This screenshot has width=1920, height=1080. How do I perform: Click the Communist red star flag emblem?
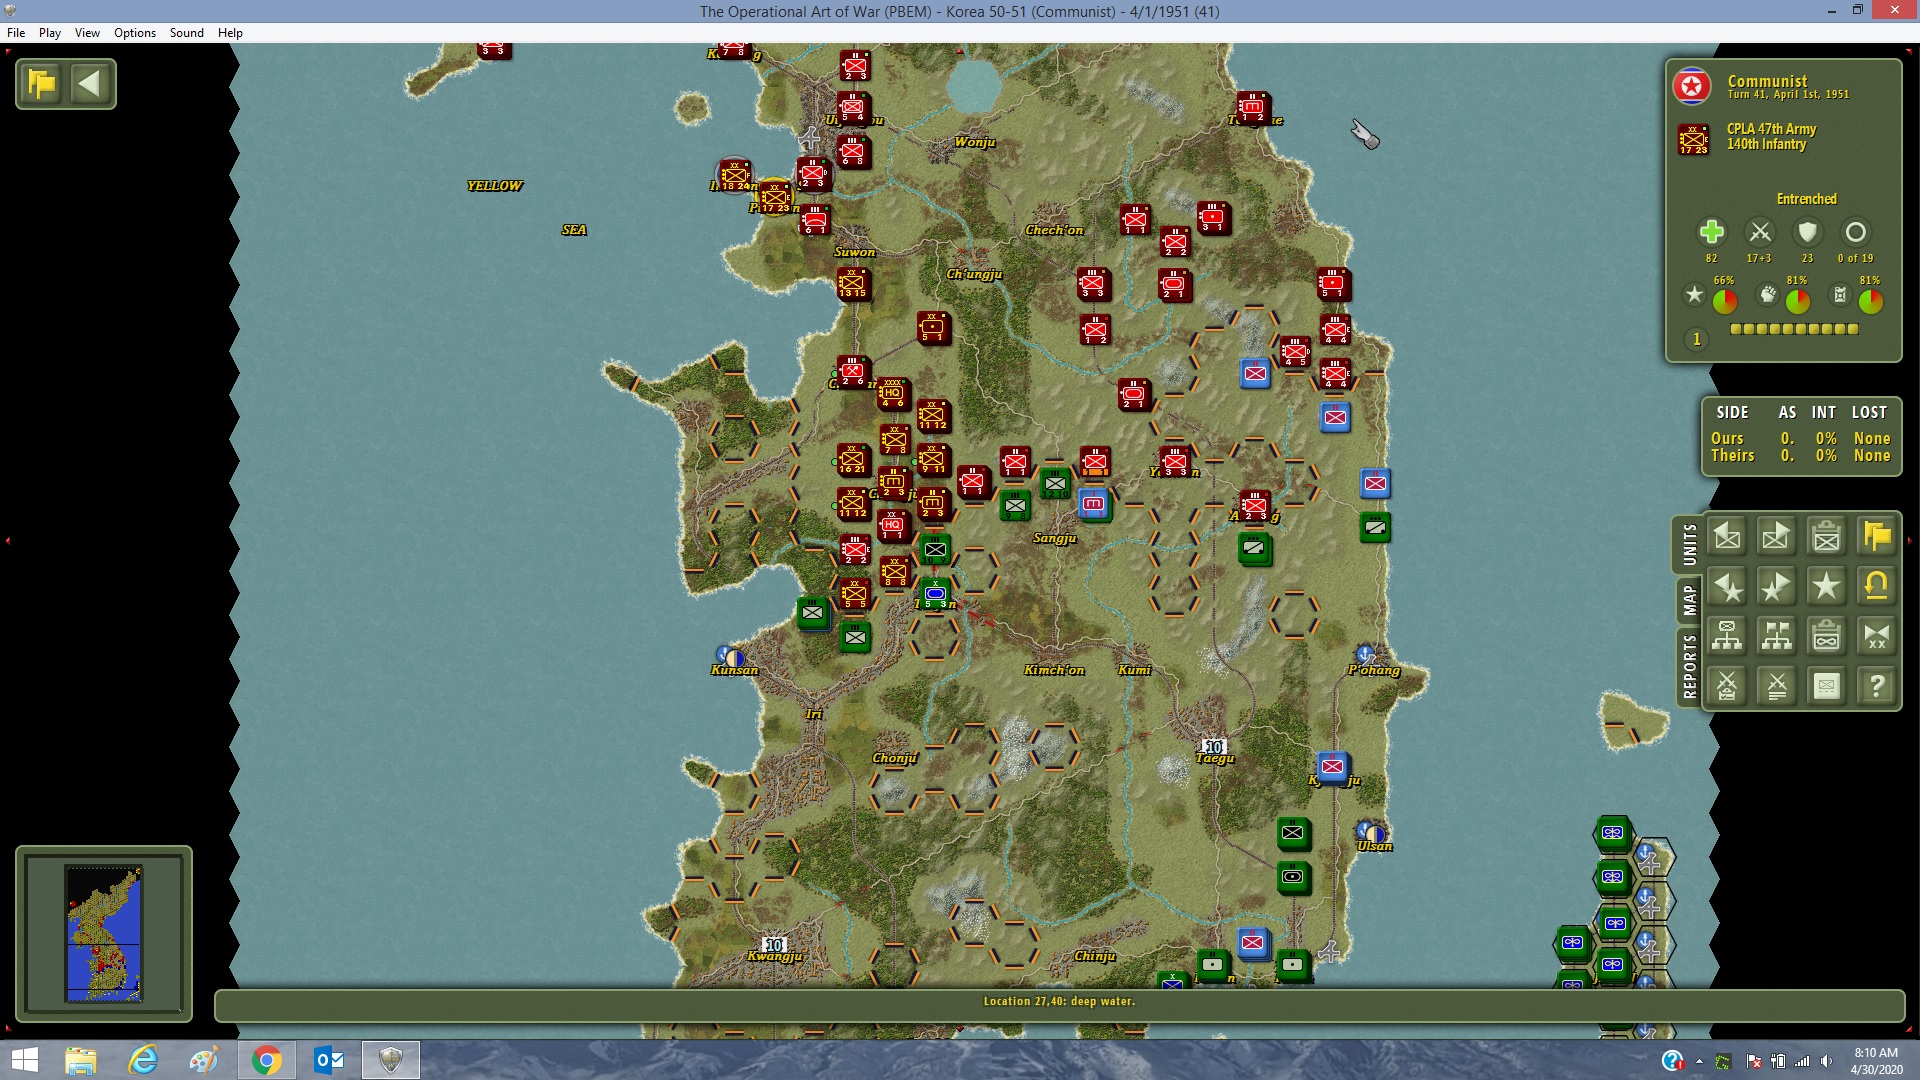point(1692,87)
